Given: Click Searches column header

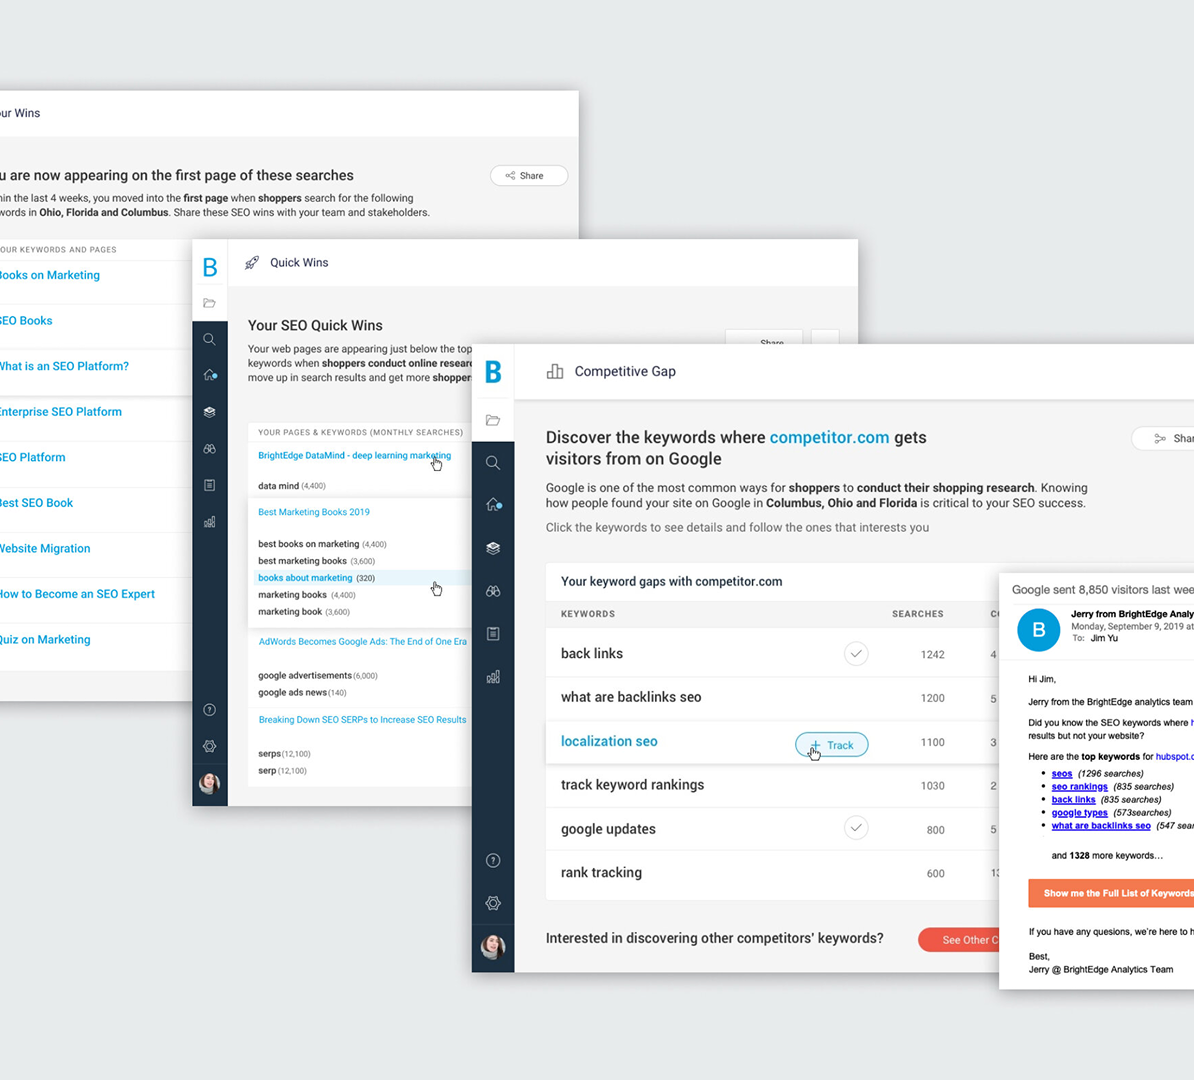Looking at the screenshot, I should point(918,614).
